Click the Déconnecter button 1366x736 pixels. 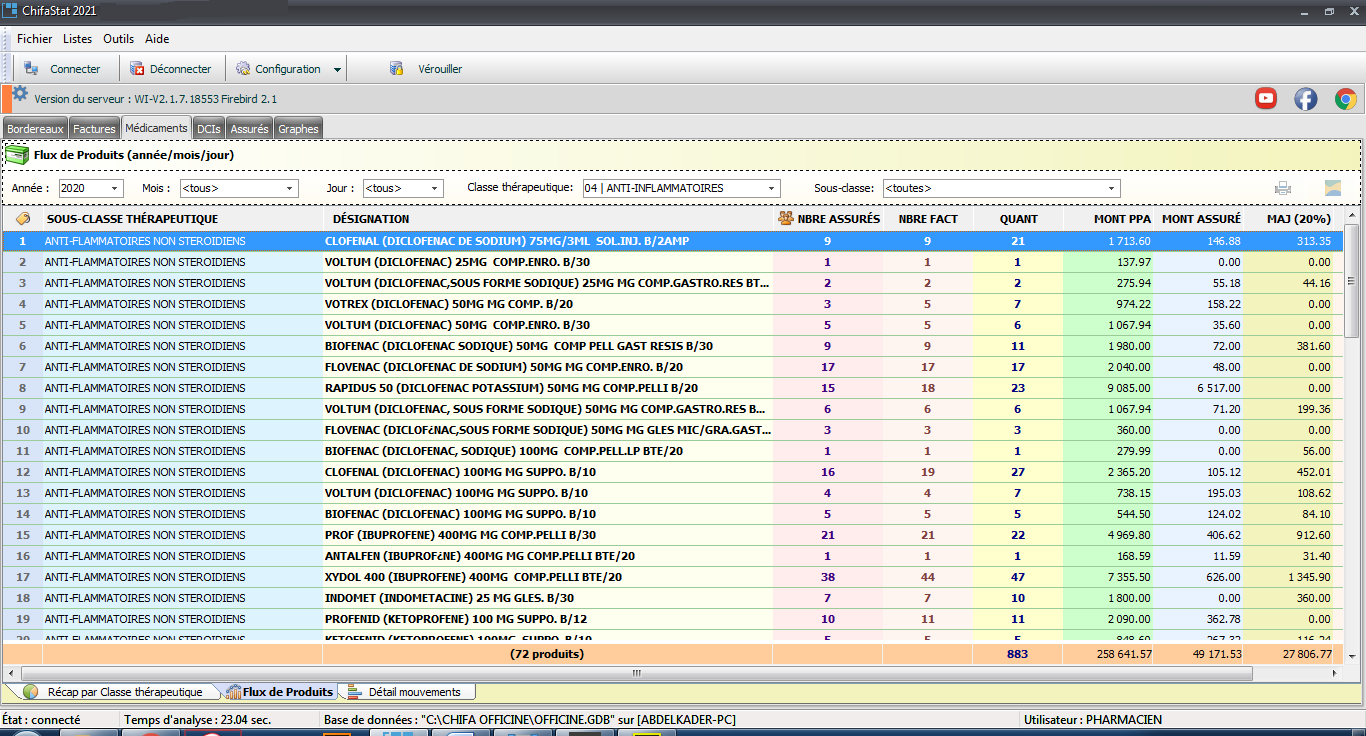169,69
